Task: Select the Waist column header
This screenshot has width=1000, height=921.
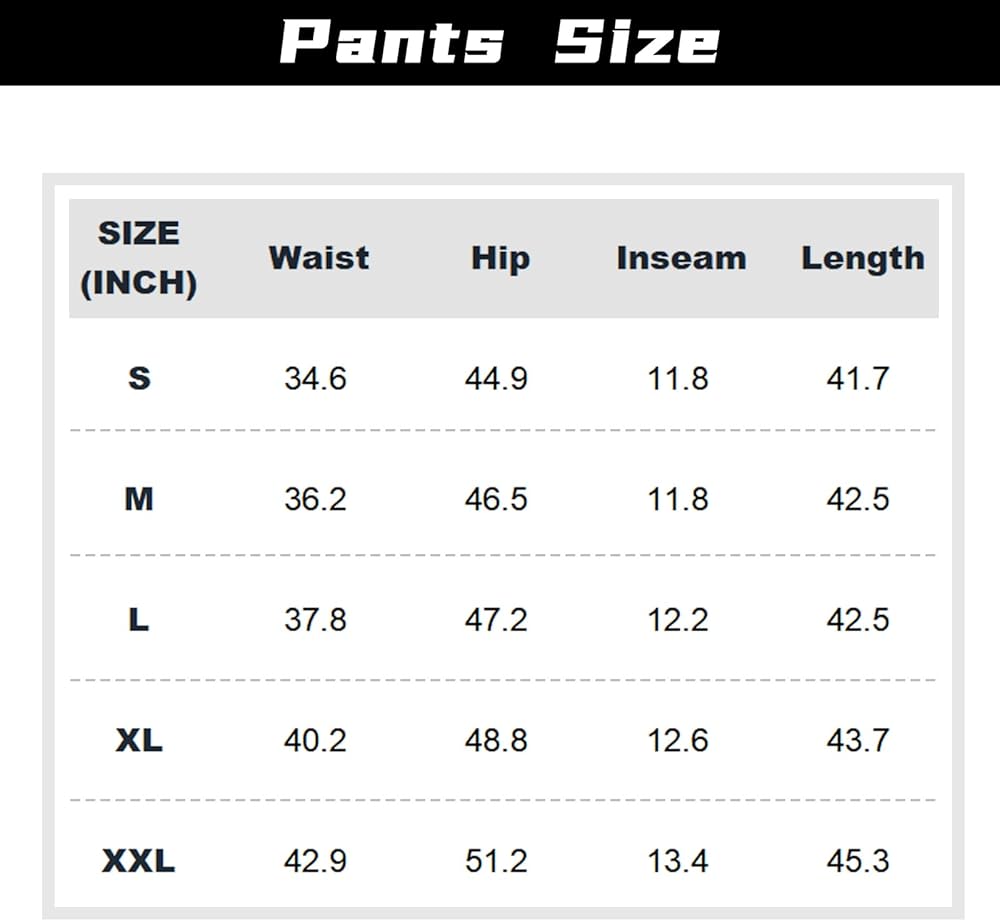Action: [x=319, y=258]
